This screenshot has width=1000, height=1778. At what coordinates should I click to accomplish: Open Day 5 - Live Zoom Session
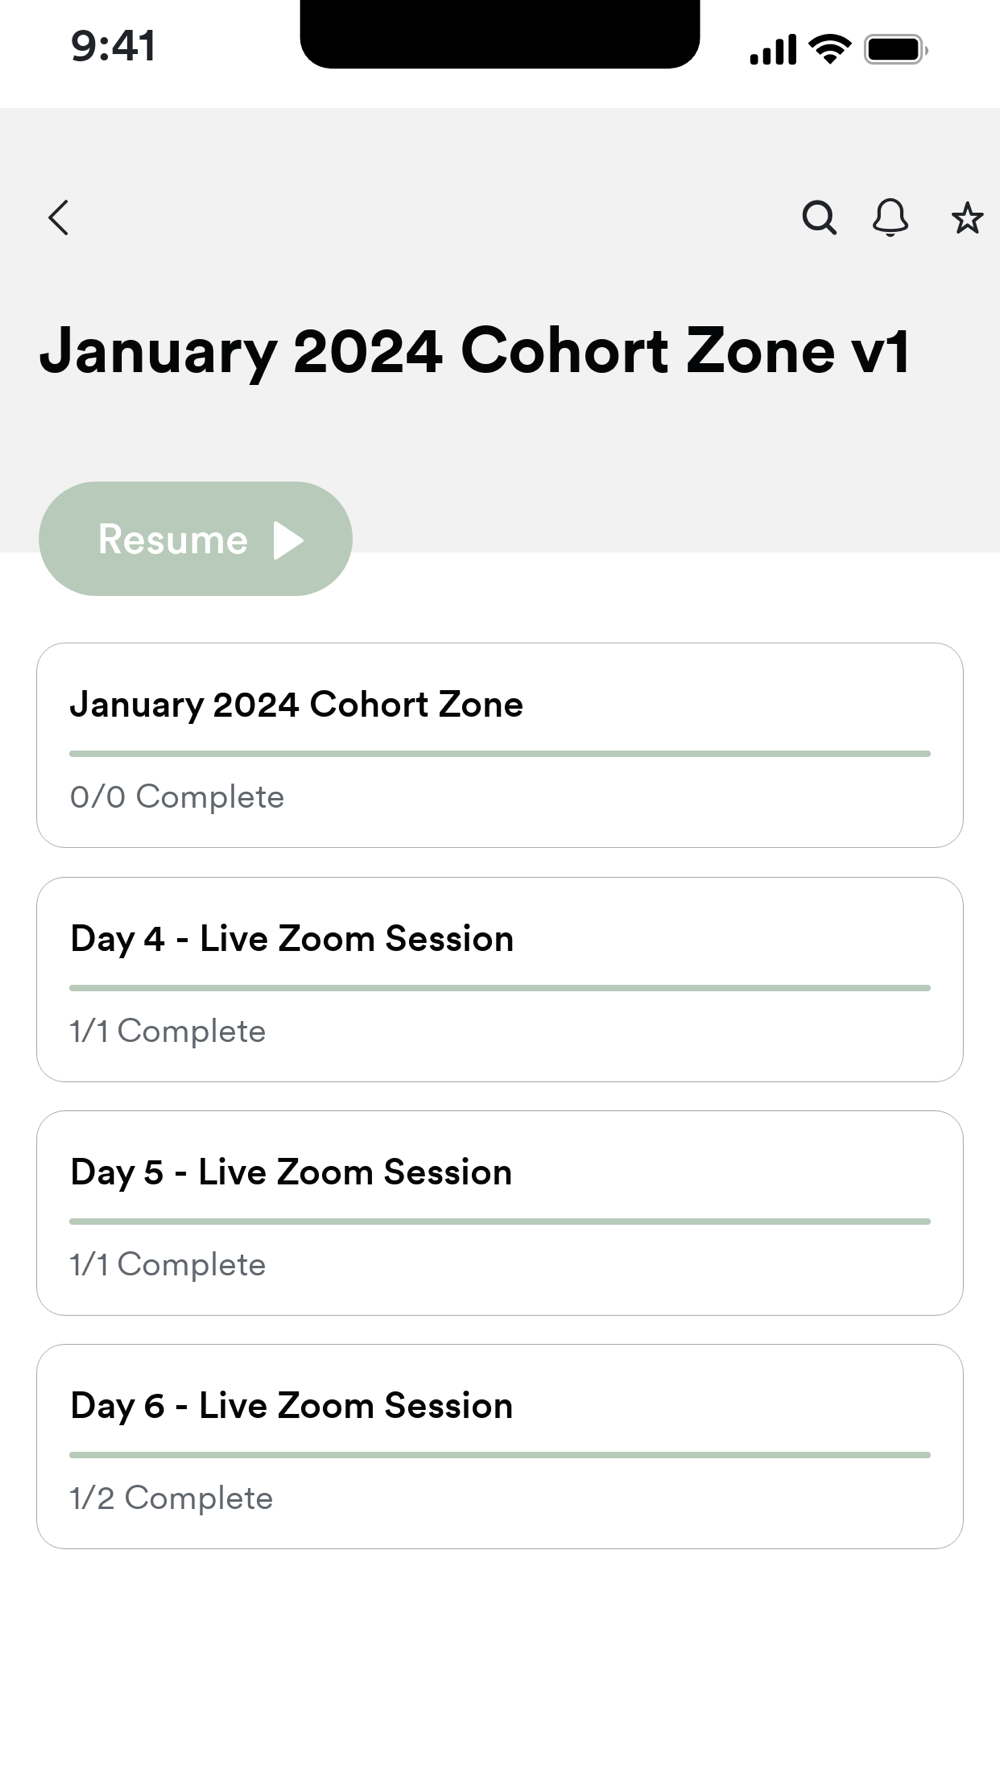[291, 1172]
